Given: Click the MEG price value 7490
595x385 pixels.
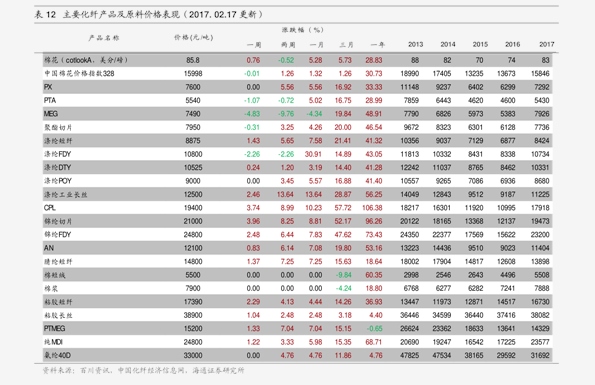Looking at the screenshot, I should 193,114.
